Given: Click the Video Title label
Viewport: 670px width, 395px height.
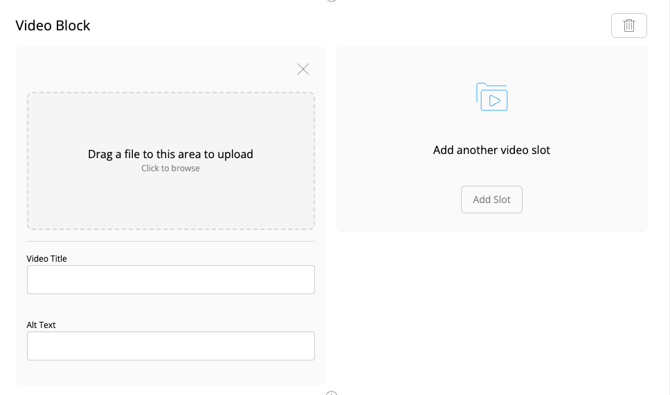Looking at the screenshot, I should 47,259.
